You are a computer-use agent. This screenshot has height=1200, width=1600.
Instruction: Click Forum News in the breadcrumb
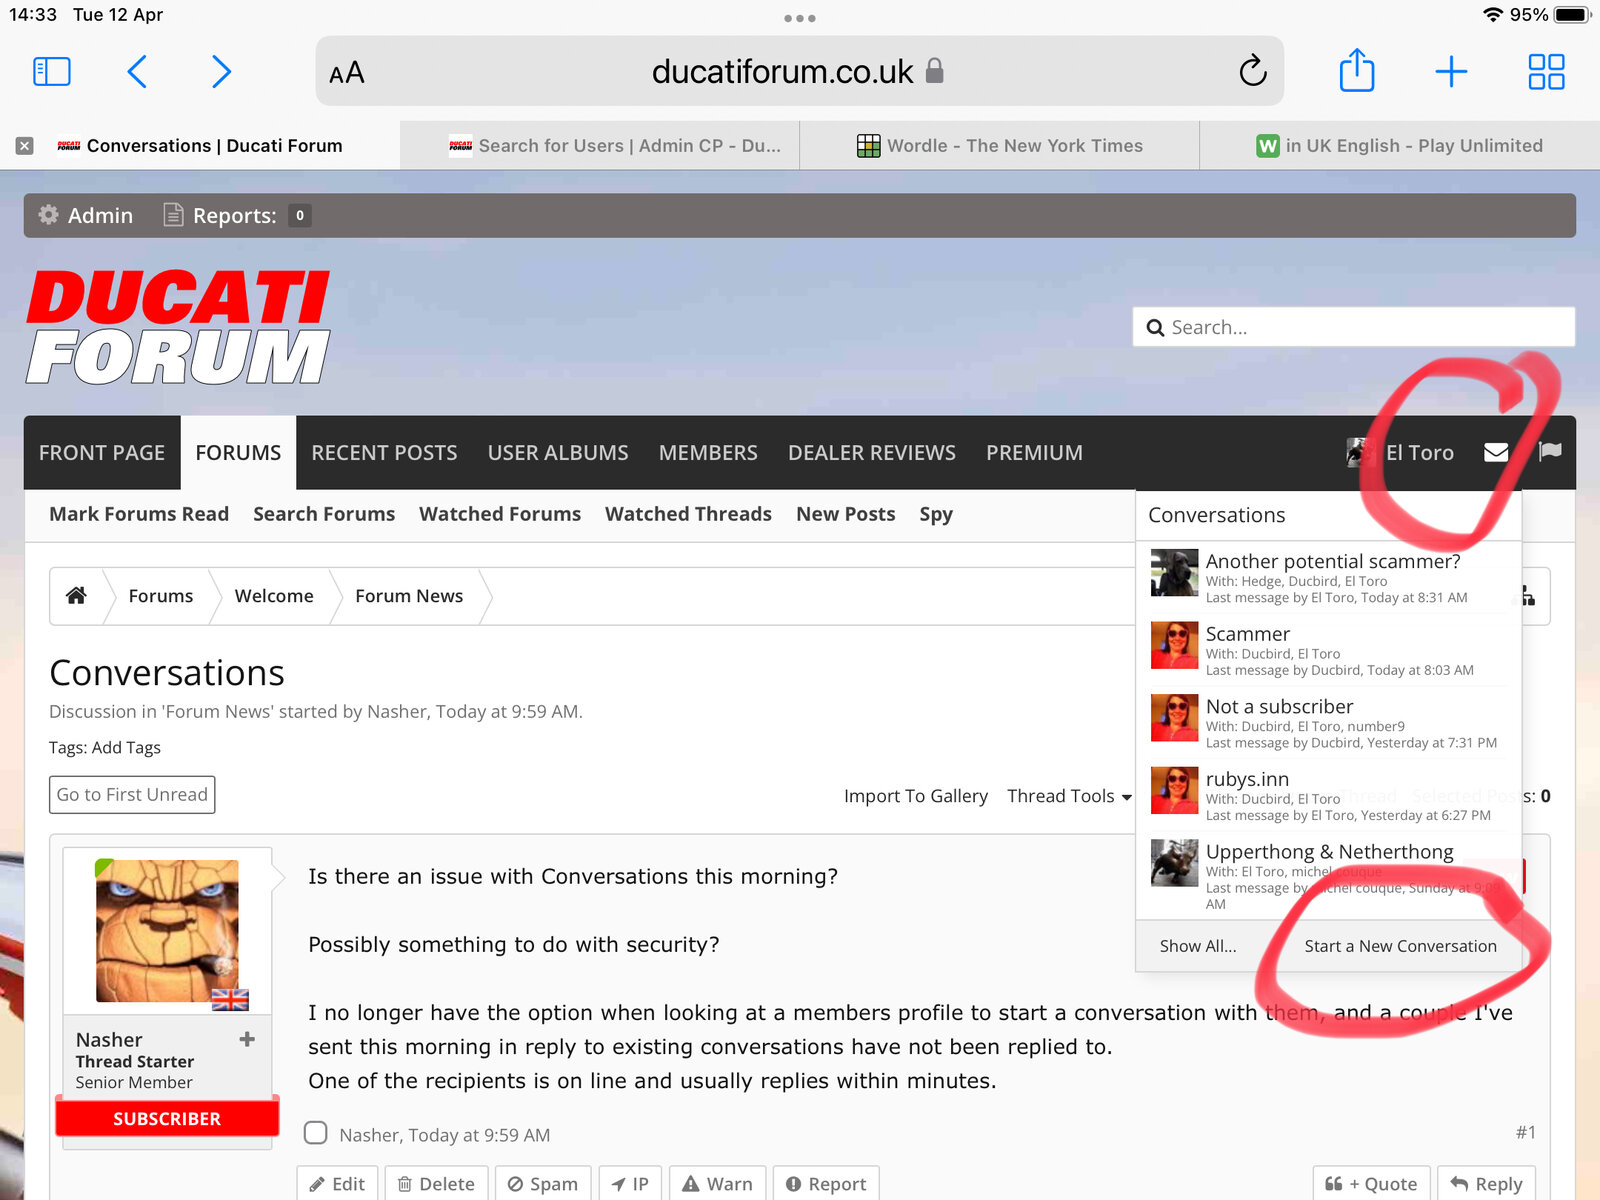(x=409, y=596)
